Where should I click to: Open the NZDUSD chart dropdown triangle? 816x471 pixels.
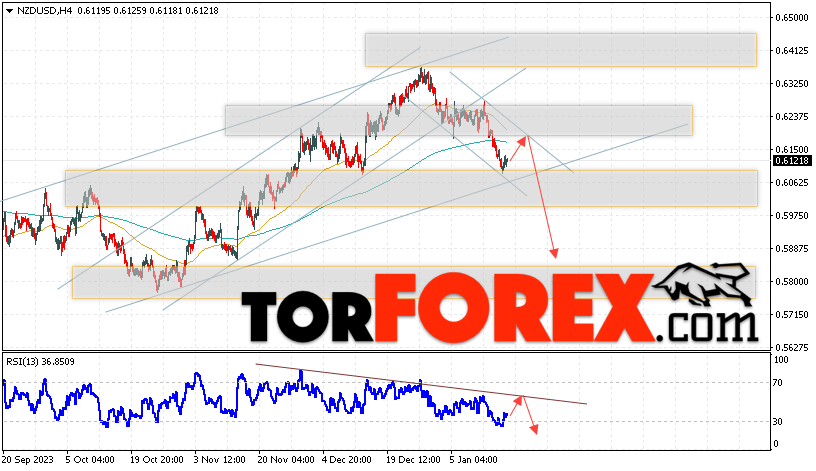(x=9, y=10)
